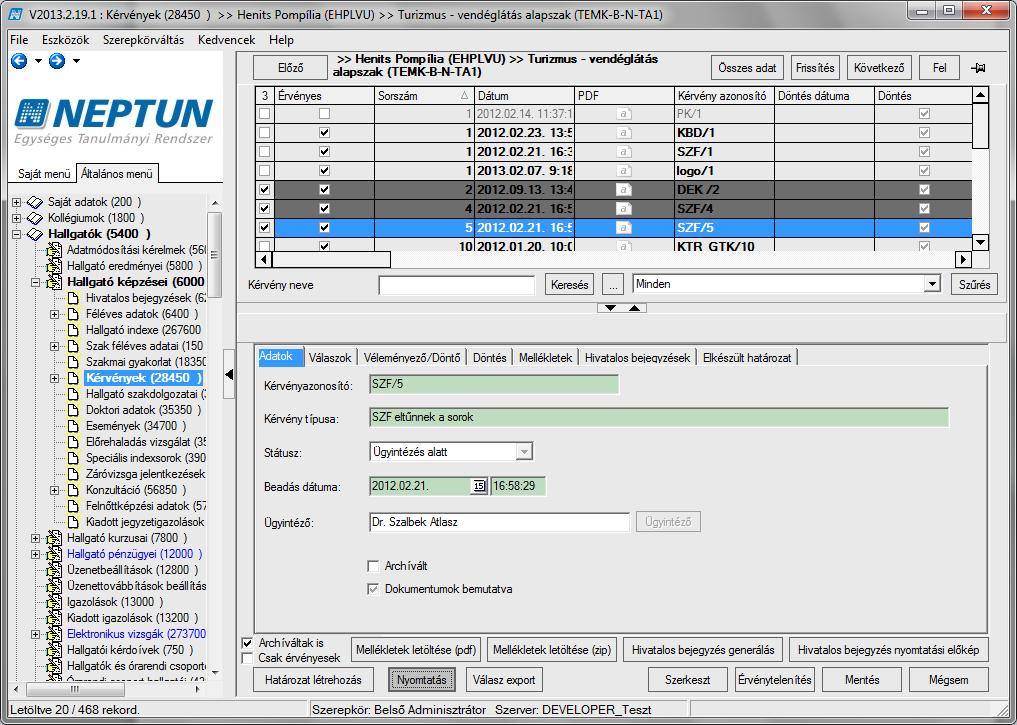1017x725 pixels.
Task: Switch to the Saját menü tab
Action: 44,174
